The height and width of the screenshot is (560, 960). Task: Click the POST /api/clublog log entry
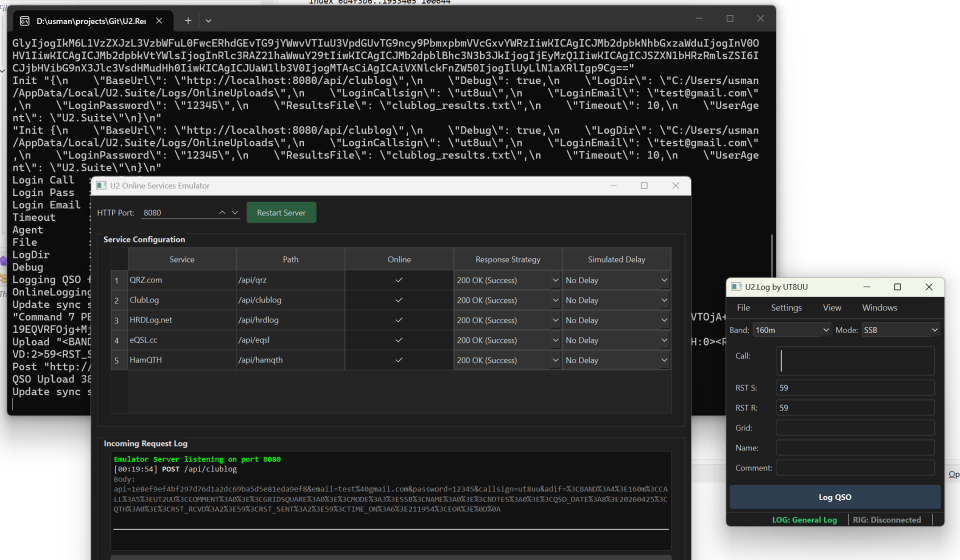[175, 469]
